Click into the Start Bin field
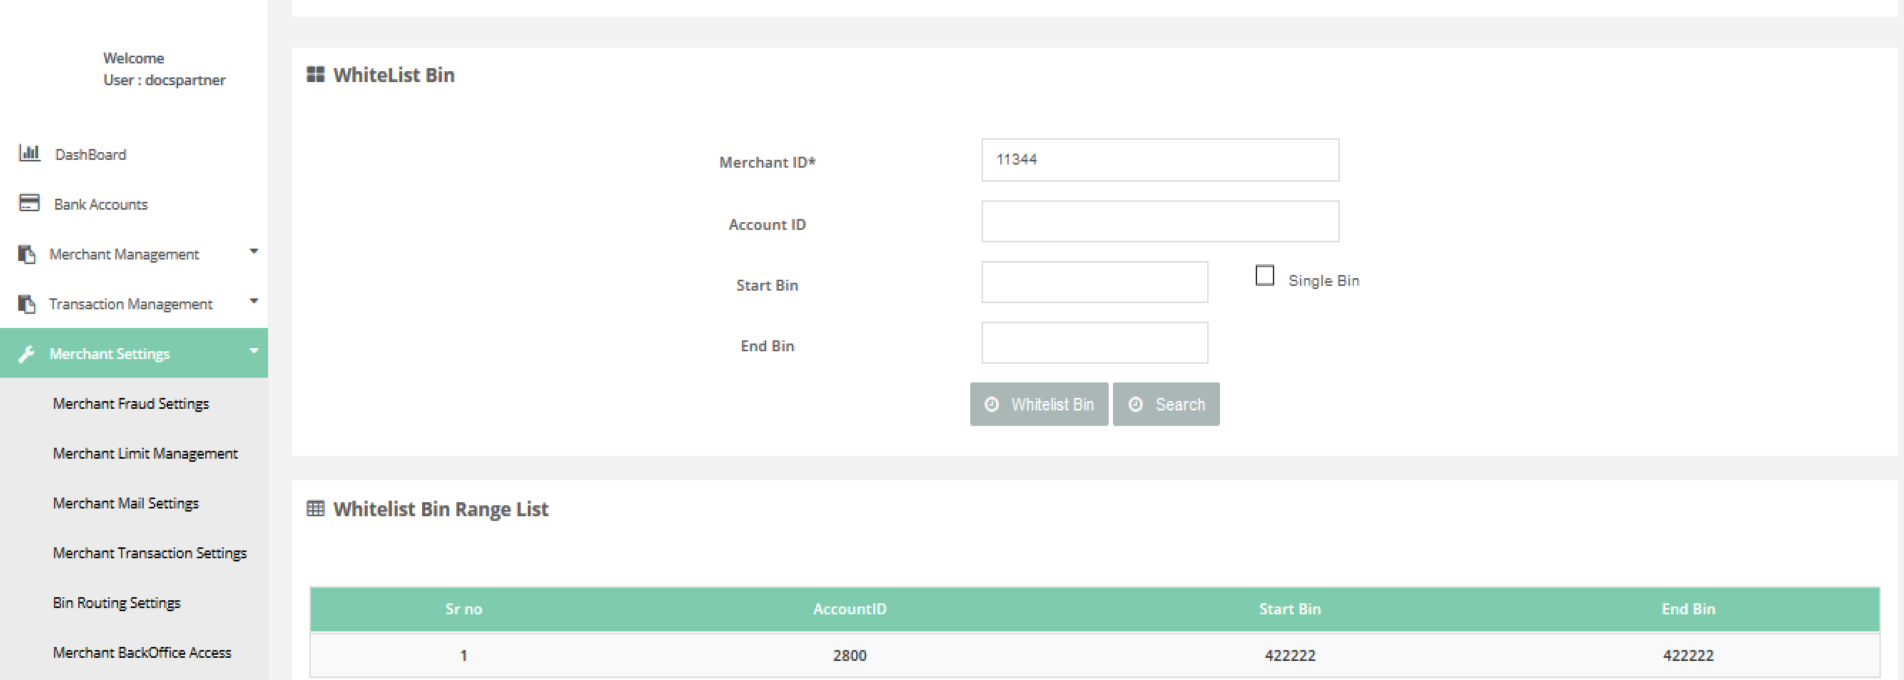1904x680 pixels. tap(1094, 283)
